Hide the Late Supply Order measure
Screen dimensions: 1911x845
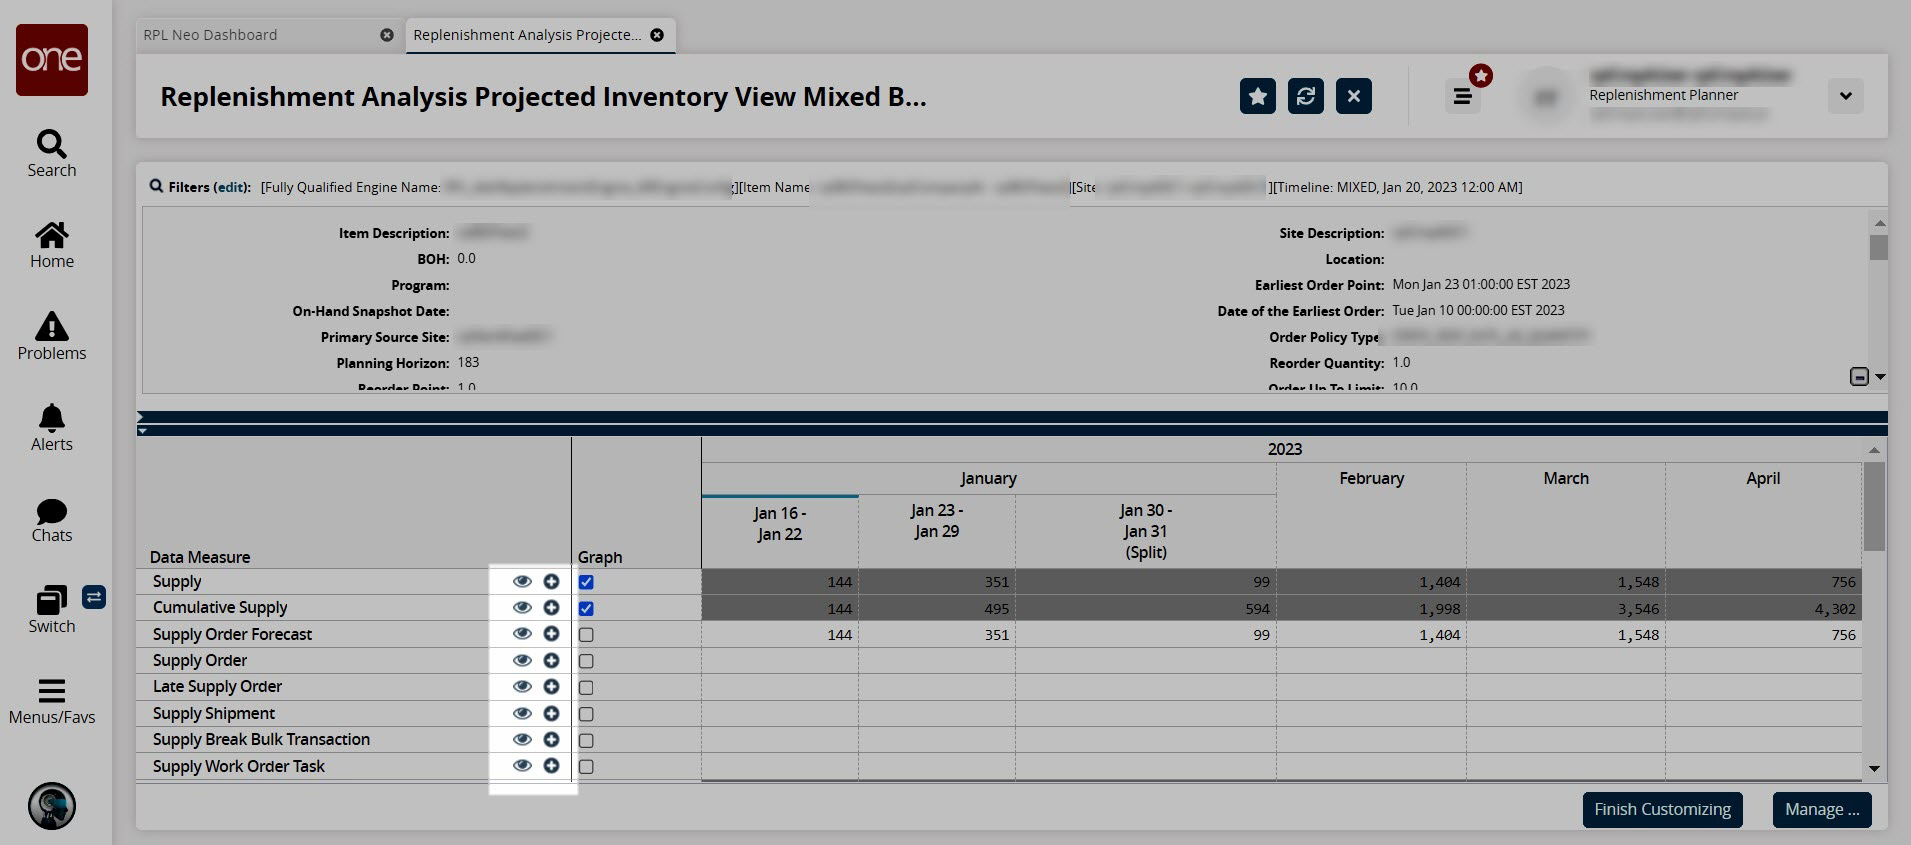(522, 686)
